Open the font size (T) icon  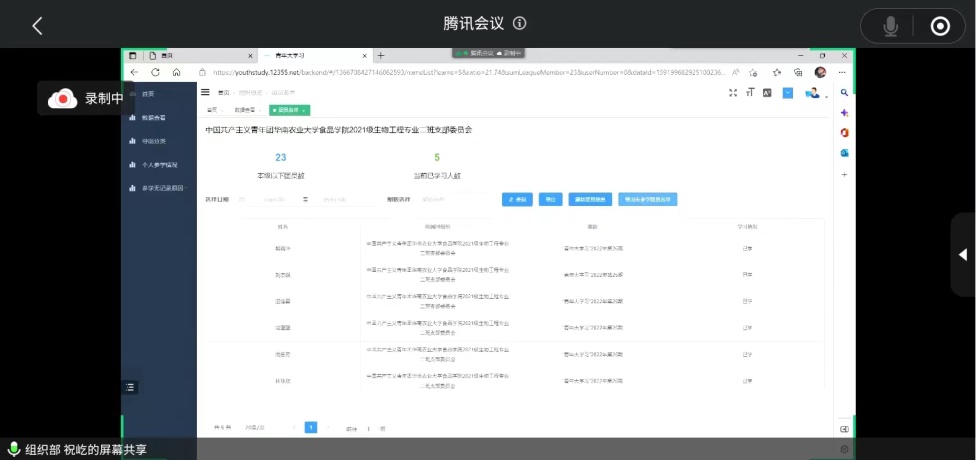pyautogui.click(x=750, y=93)
